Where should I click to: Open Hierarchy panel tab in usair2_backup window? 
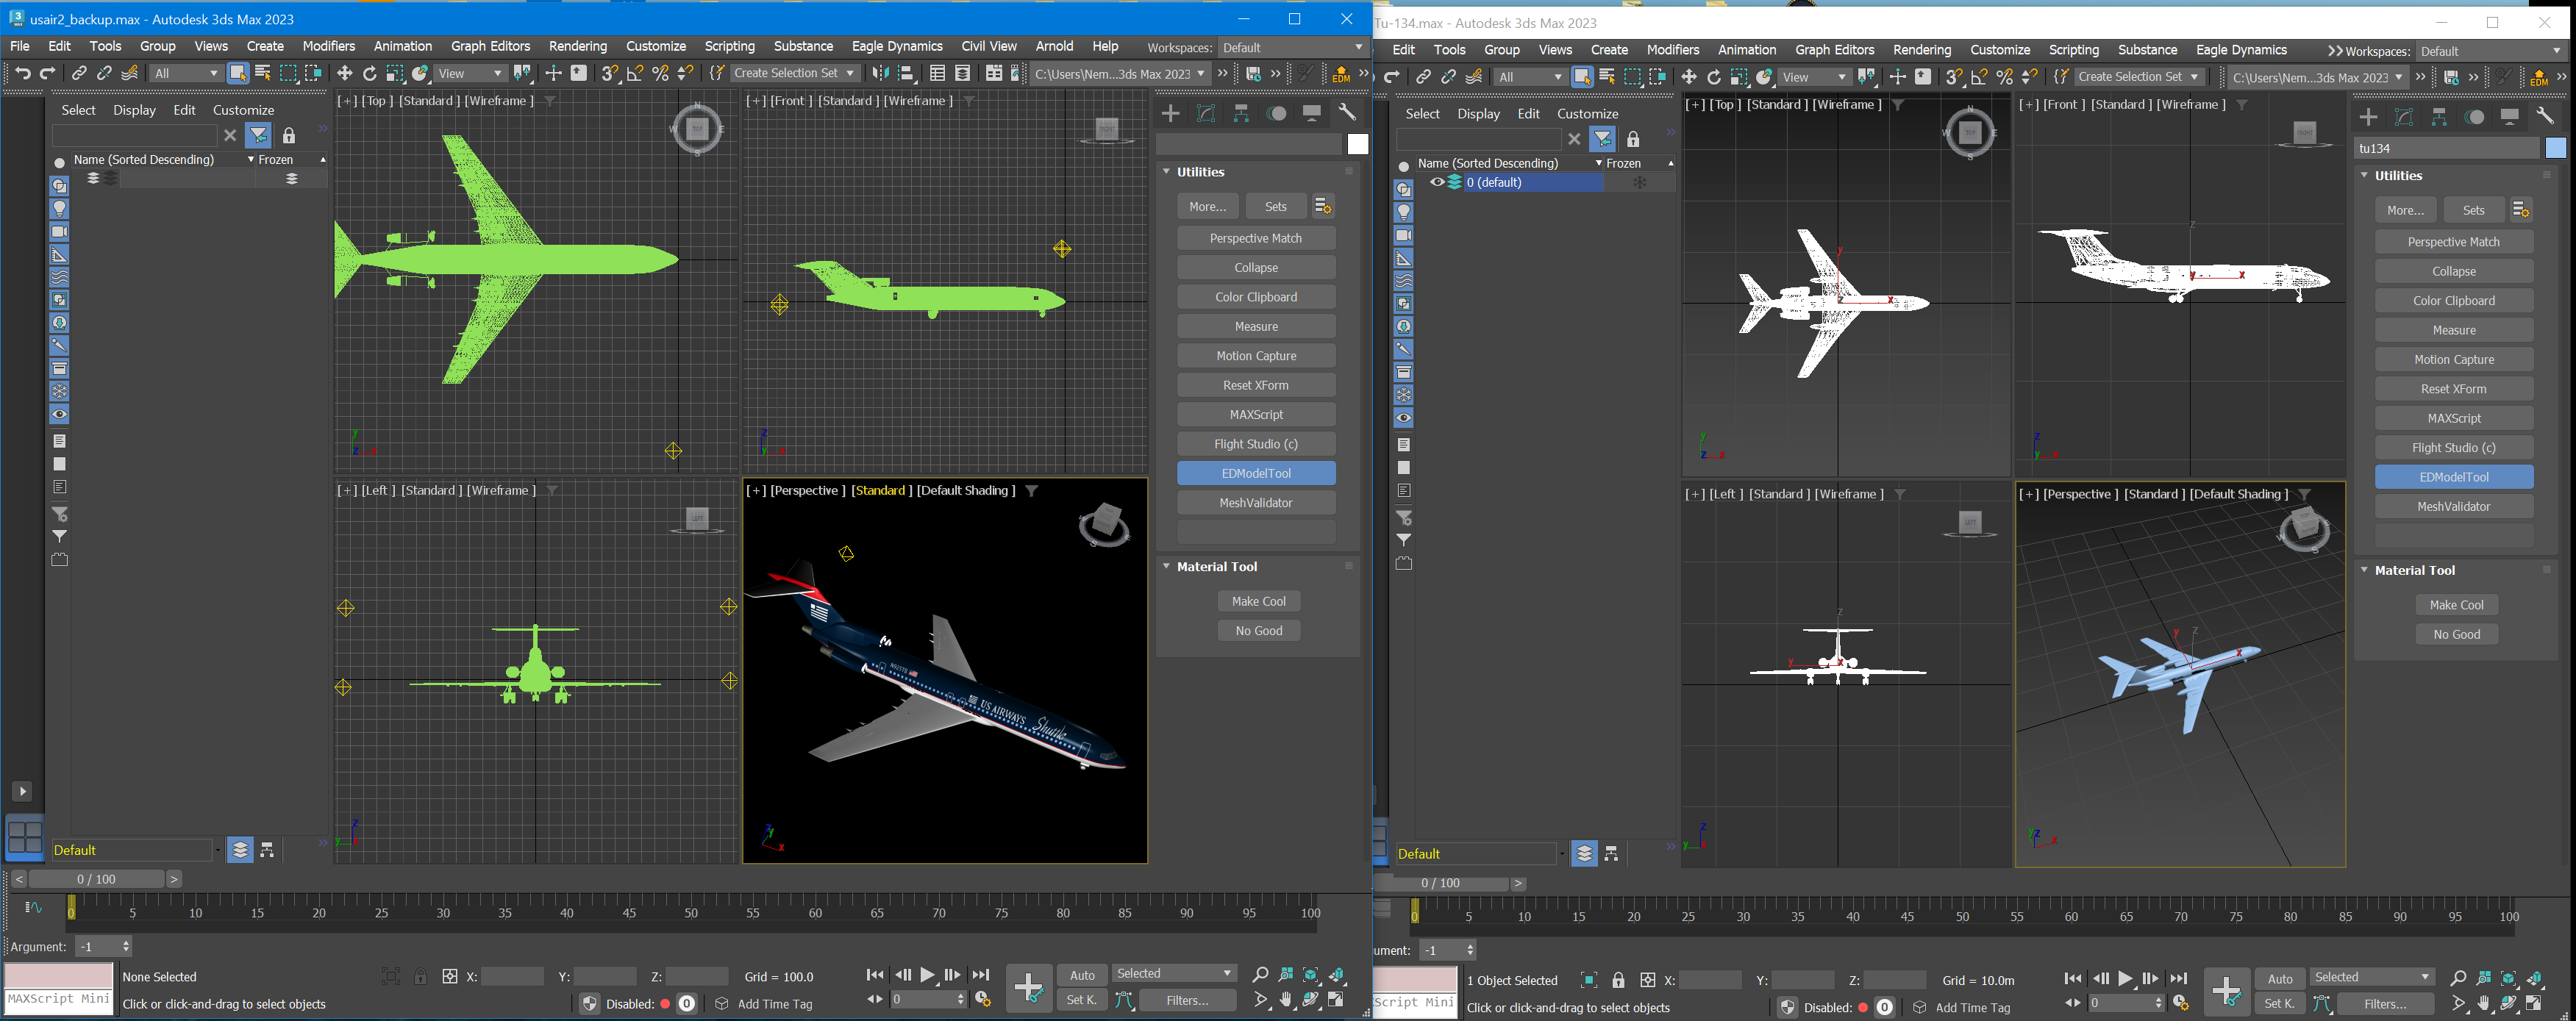(1242, 113)
